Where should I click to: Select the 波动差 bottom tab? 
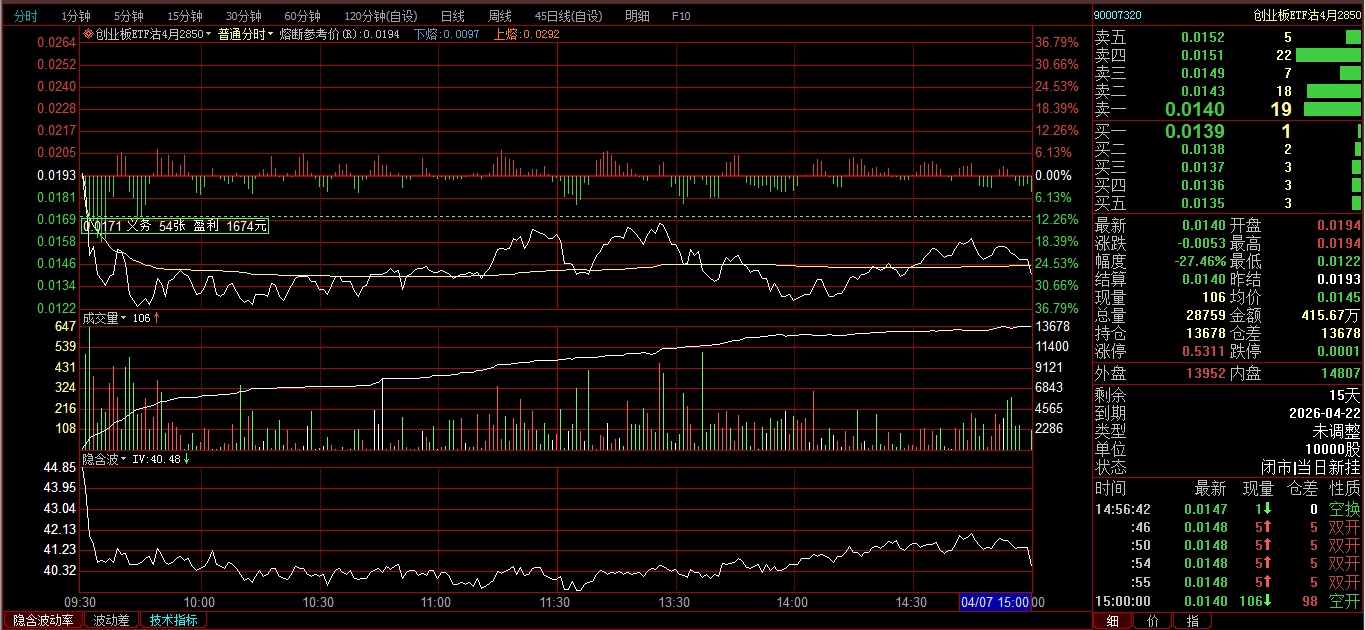111,620
